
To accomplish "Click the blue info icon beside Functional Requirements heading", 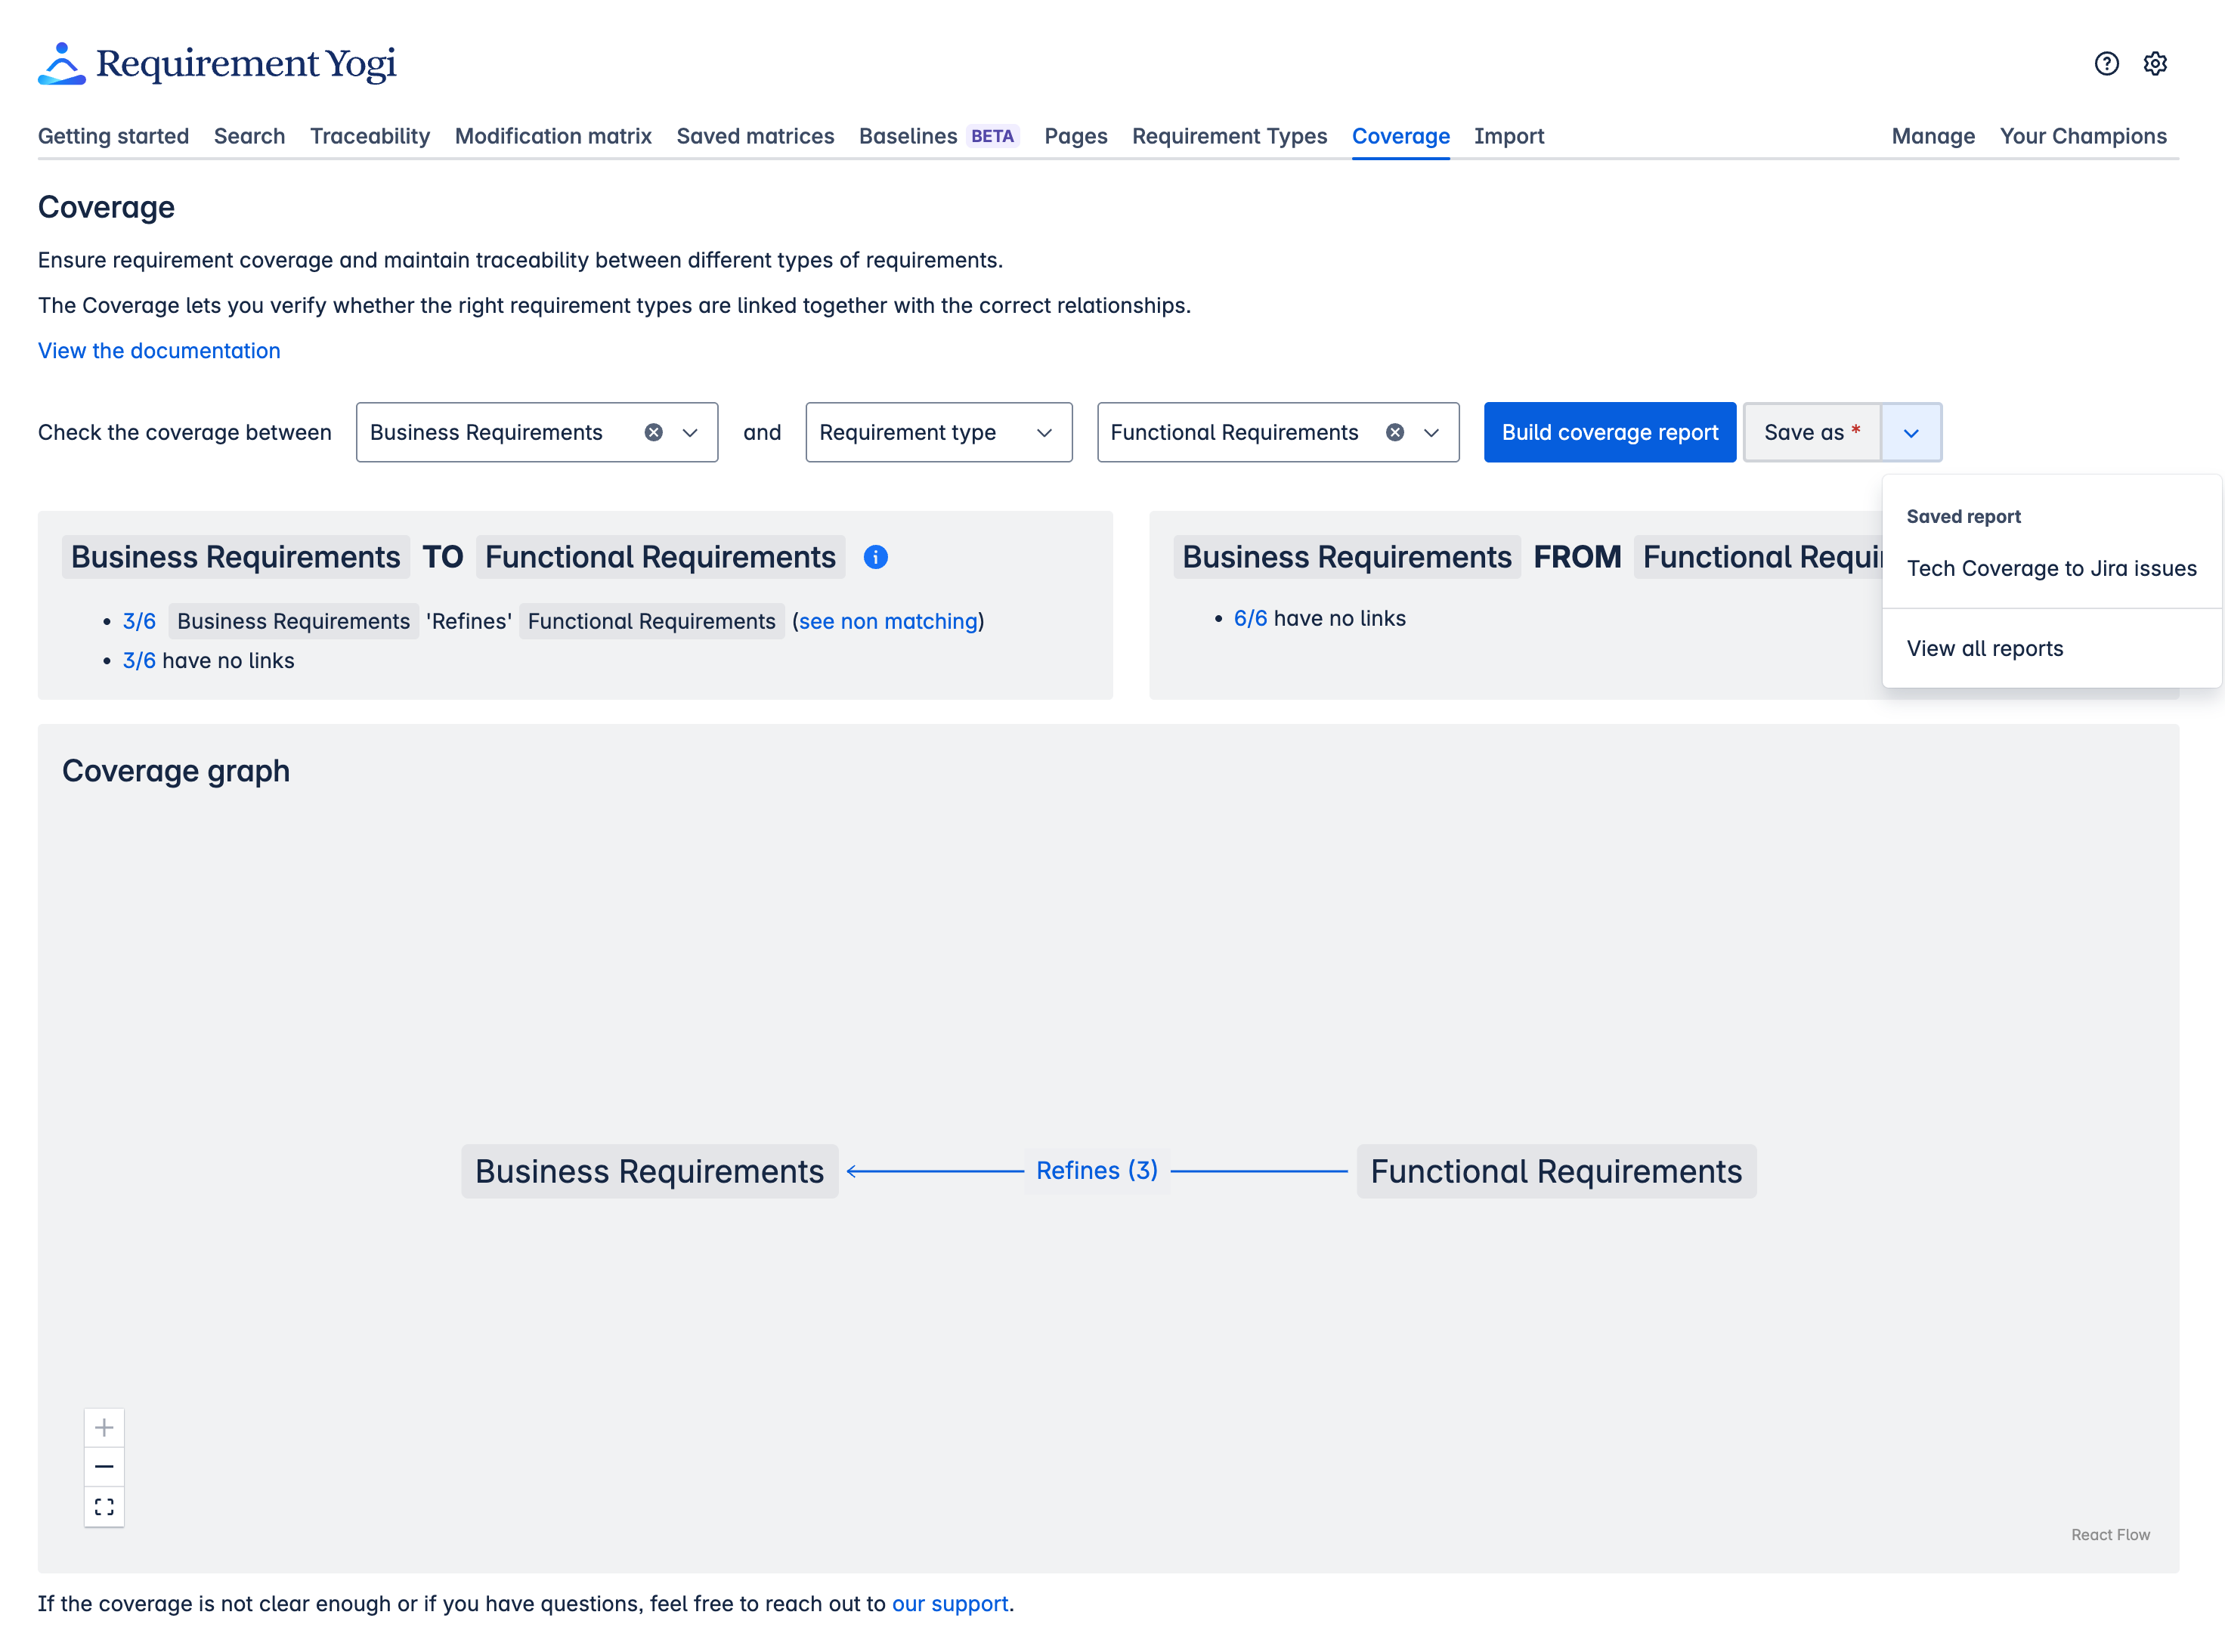I will click(x=875, y=557).
